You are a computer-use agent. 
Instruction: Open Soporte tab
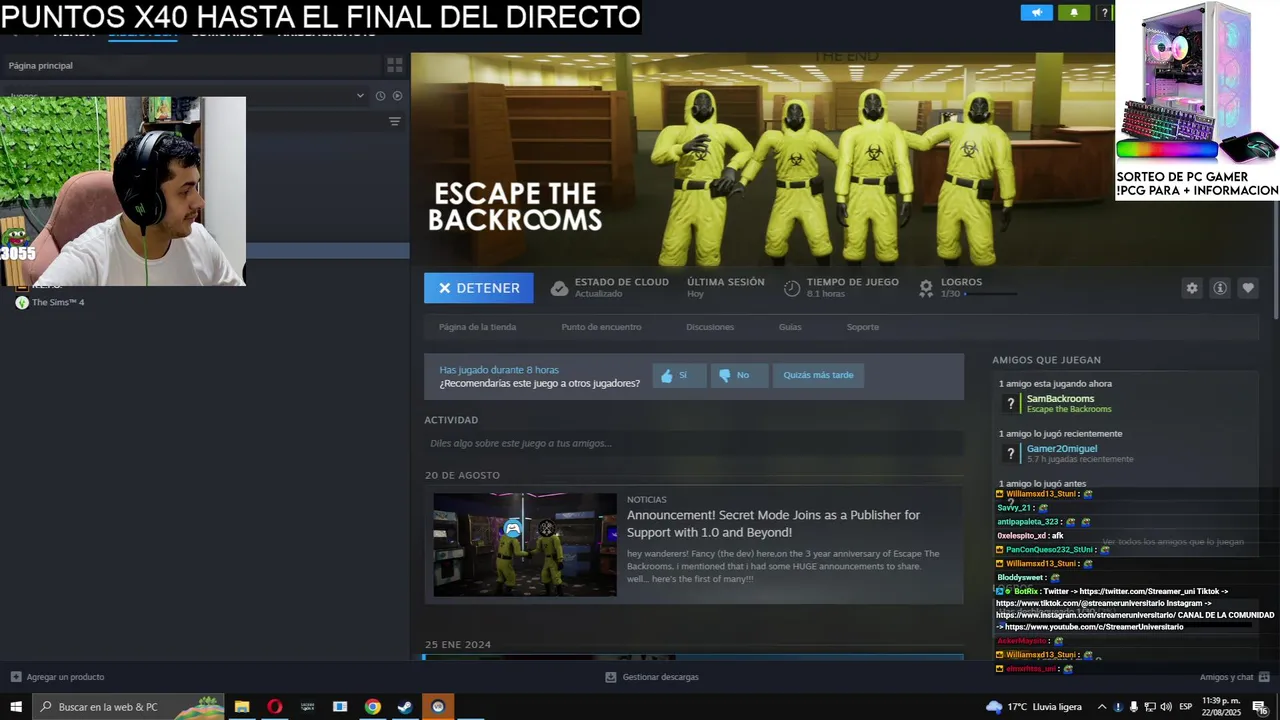click(863, 327)
